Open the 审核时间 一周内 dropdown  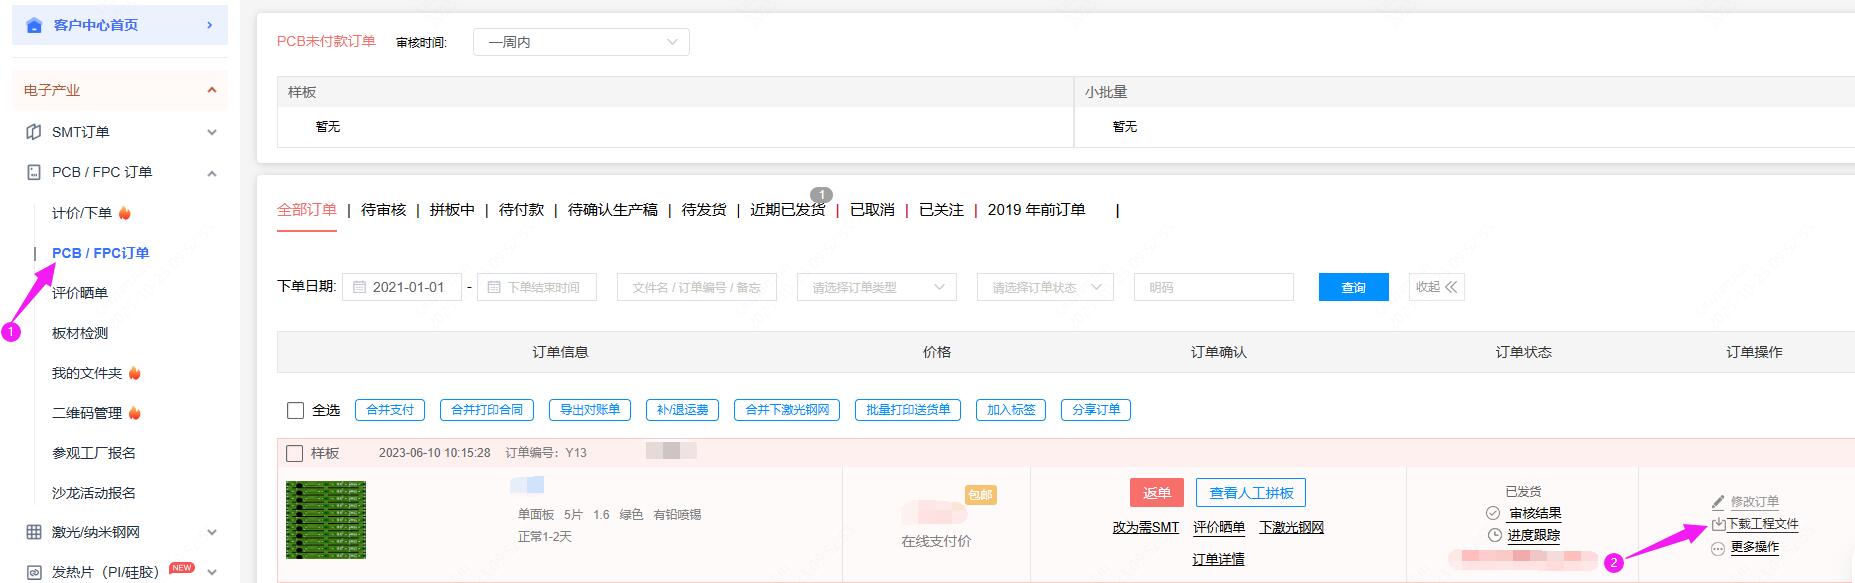point(581,42)
